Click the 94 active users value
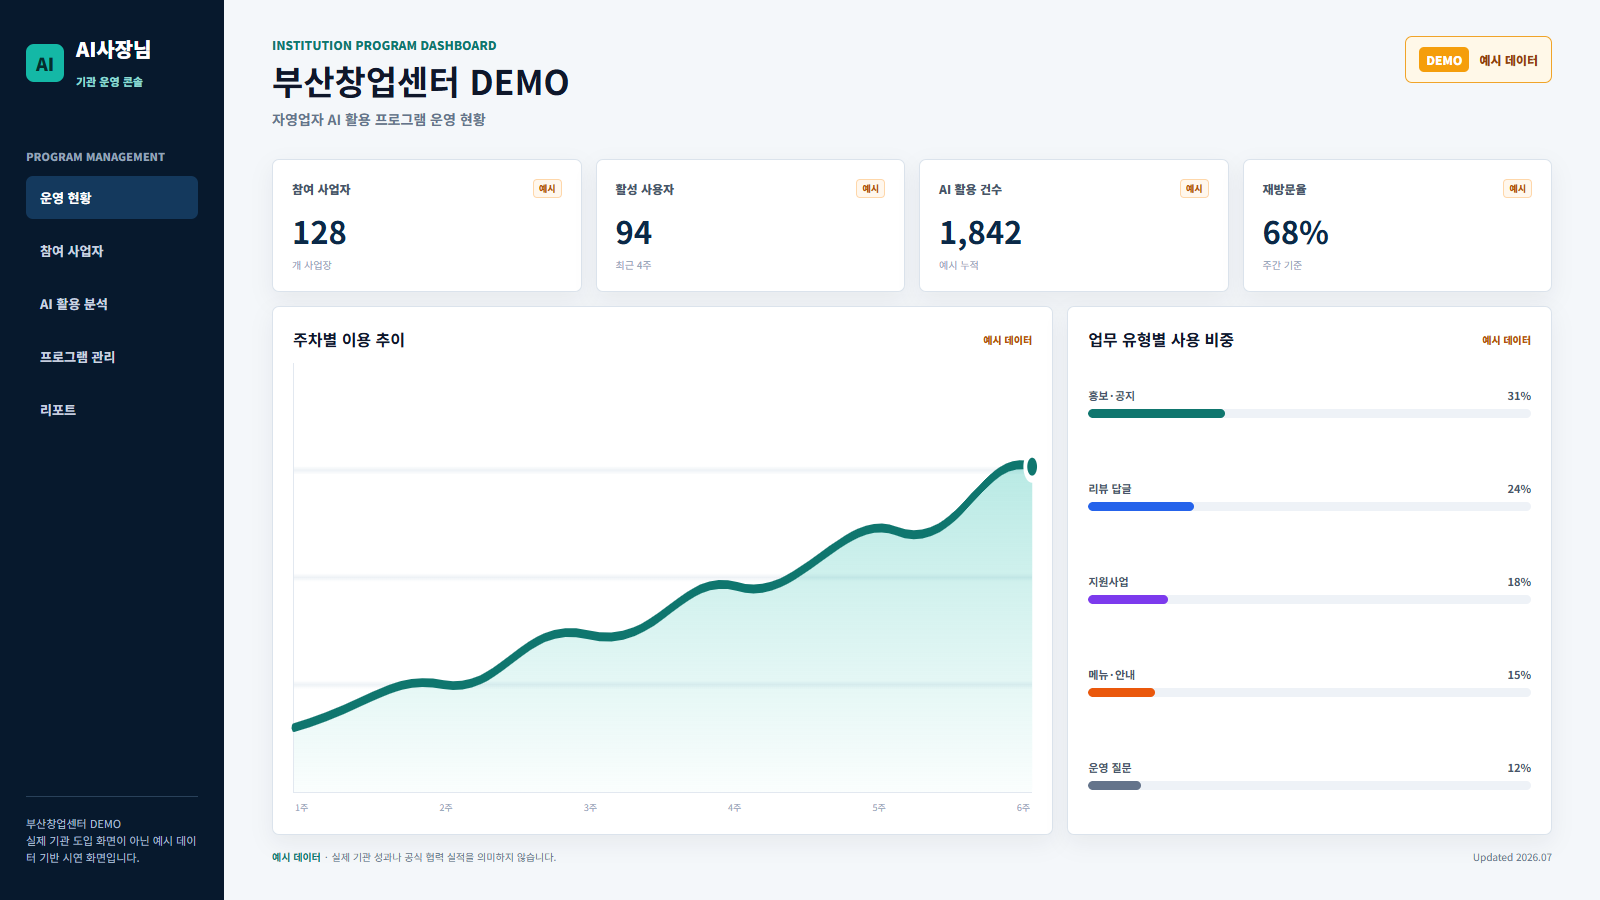Image resolution: width=1600 pixels, height=900 pixels. coord(634,233)
